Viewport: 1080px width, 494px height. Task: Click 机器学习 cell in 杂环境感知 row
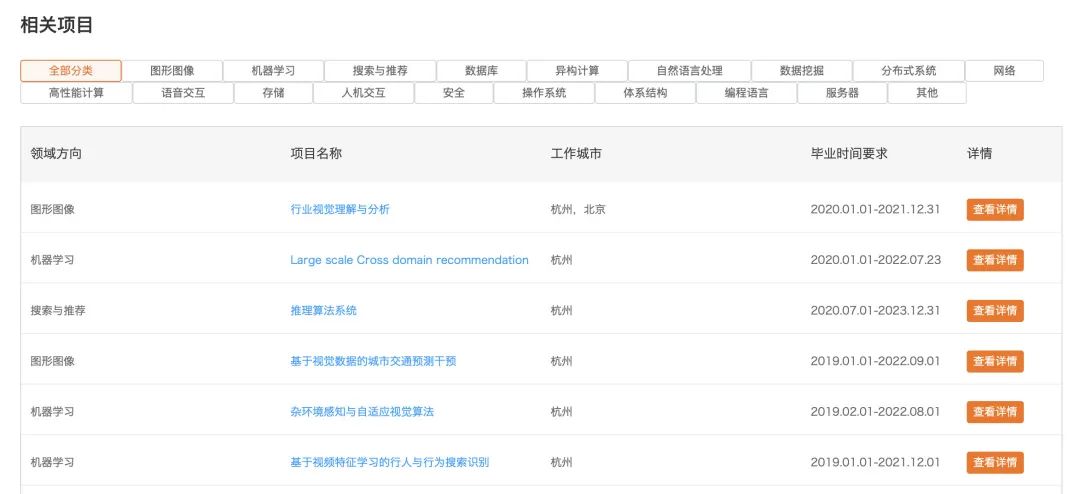(52, 412)
